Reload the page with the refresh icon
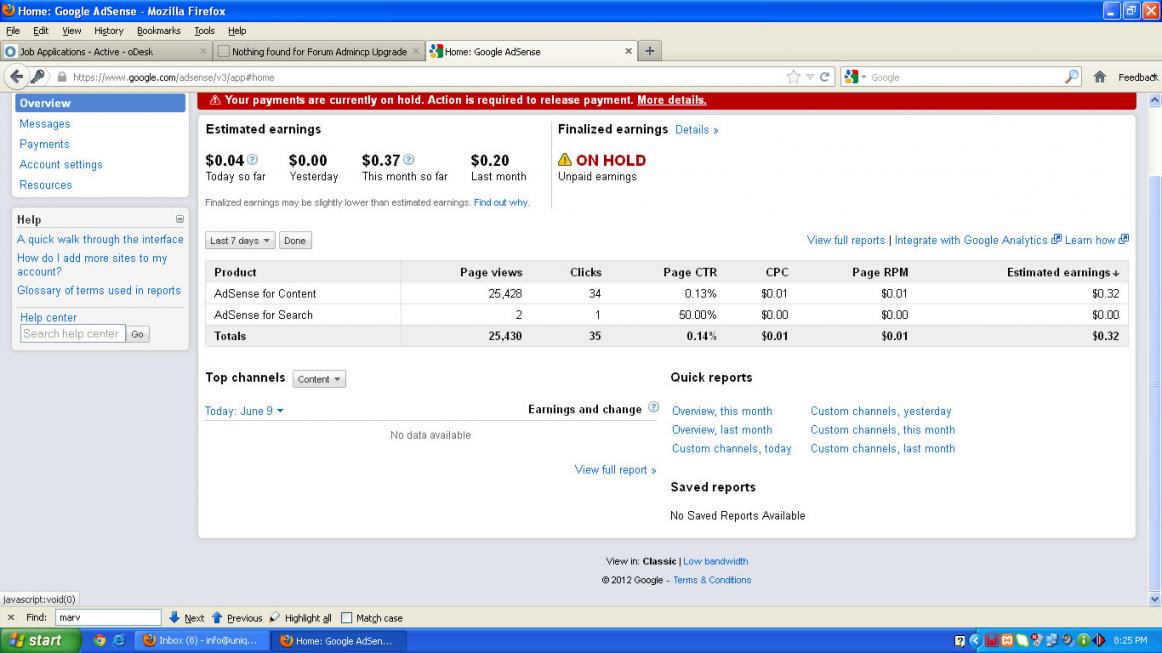 click(x=824, y=77)
